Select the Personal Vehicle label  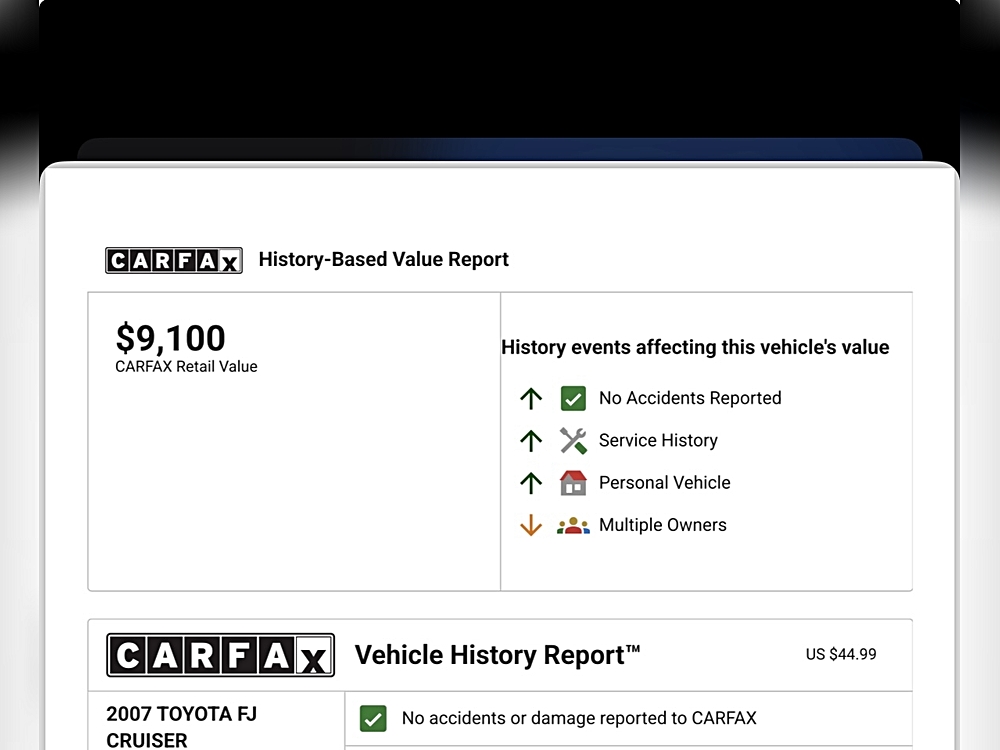click(664, 483)
